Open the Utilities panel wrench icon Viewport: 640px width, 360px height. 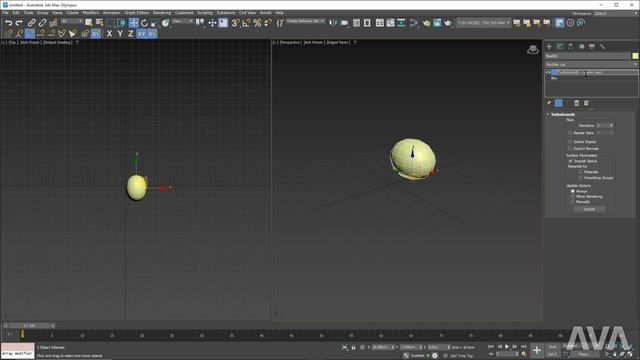click(x=602, y=47)
